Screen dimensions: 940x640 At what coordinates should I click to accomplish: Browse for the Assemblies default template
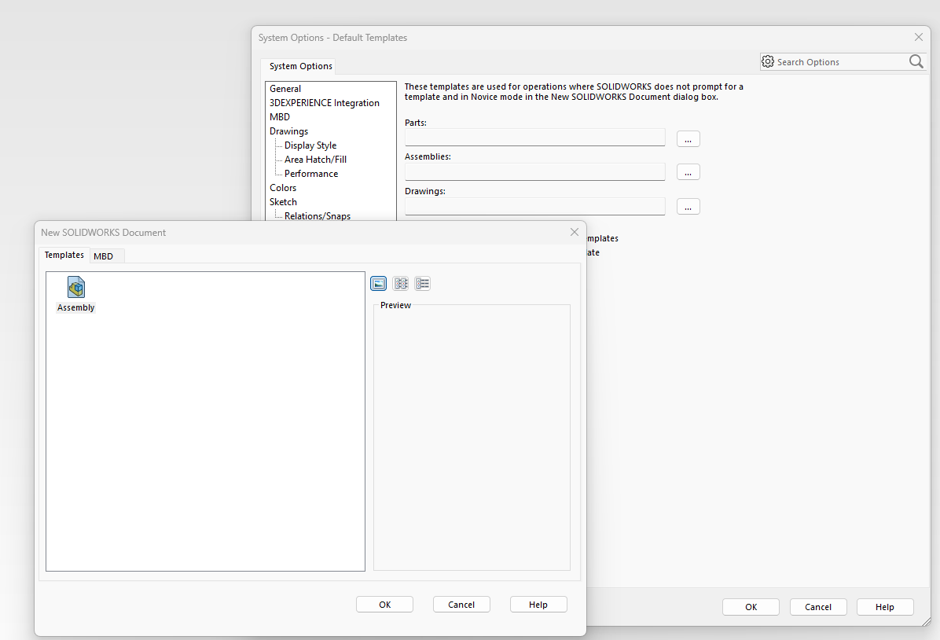pos(688,173)
